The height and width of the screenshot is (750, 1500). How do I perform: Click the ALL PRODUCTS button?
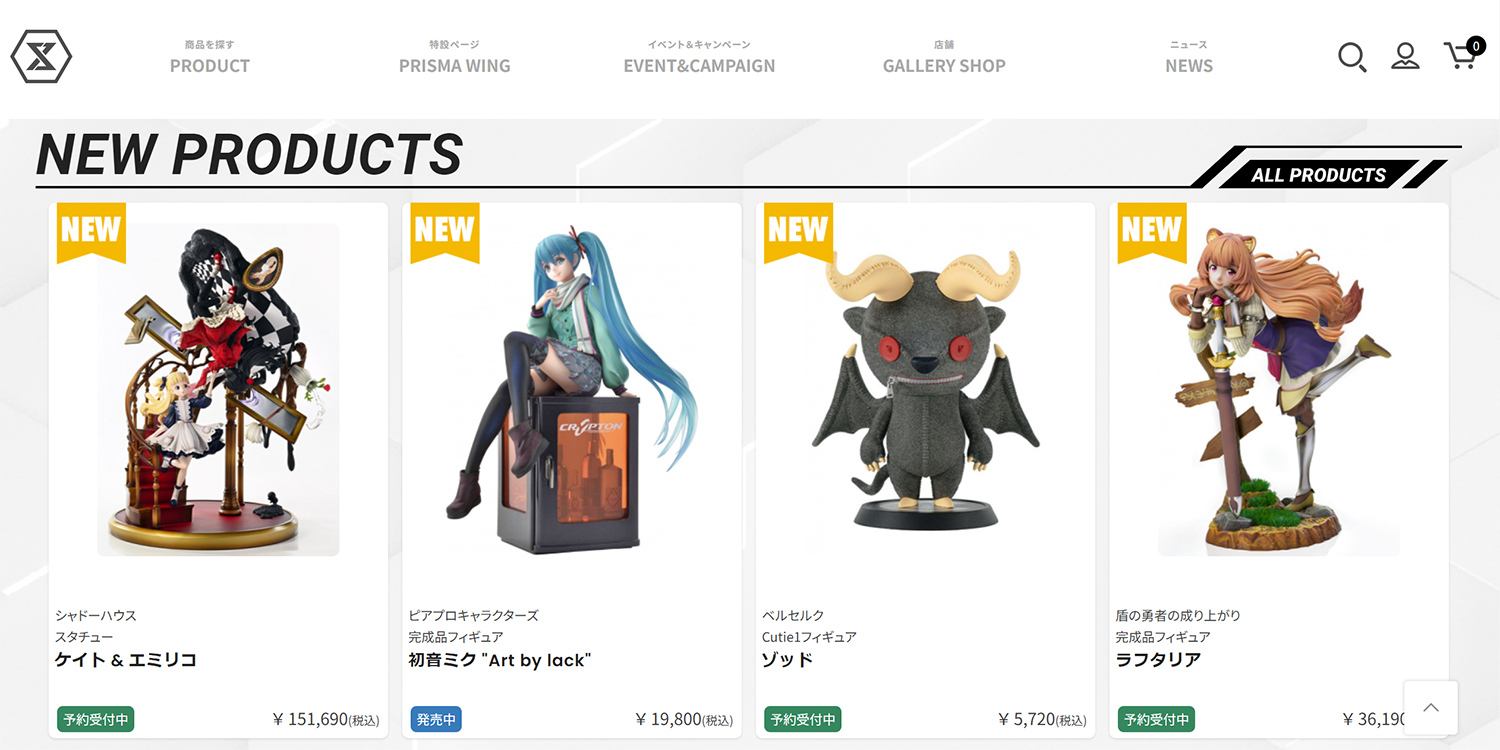click(1318, 174)
